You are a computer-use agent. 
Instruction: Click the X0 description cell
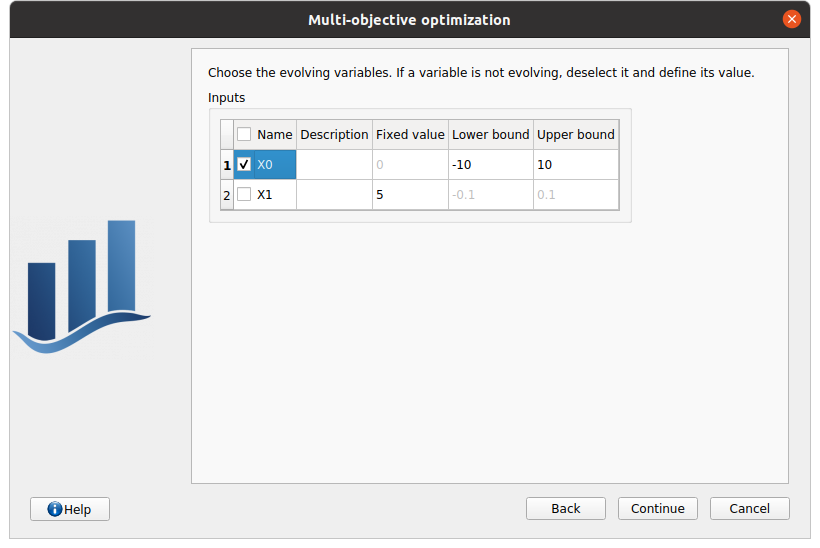click(334, 165)
